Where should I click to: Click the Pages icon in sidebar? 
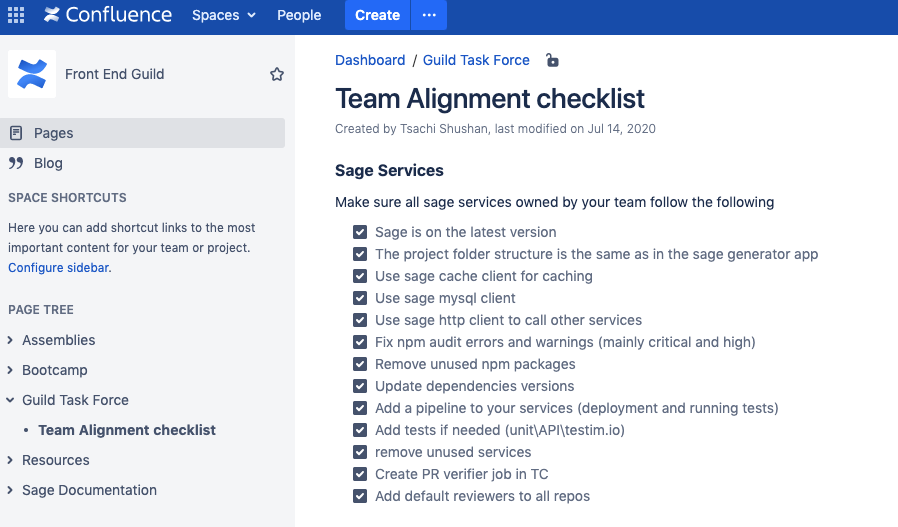(x=16, y=133)
